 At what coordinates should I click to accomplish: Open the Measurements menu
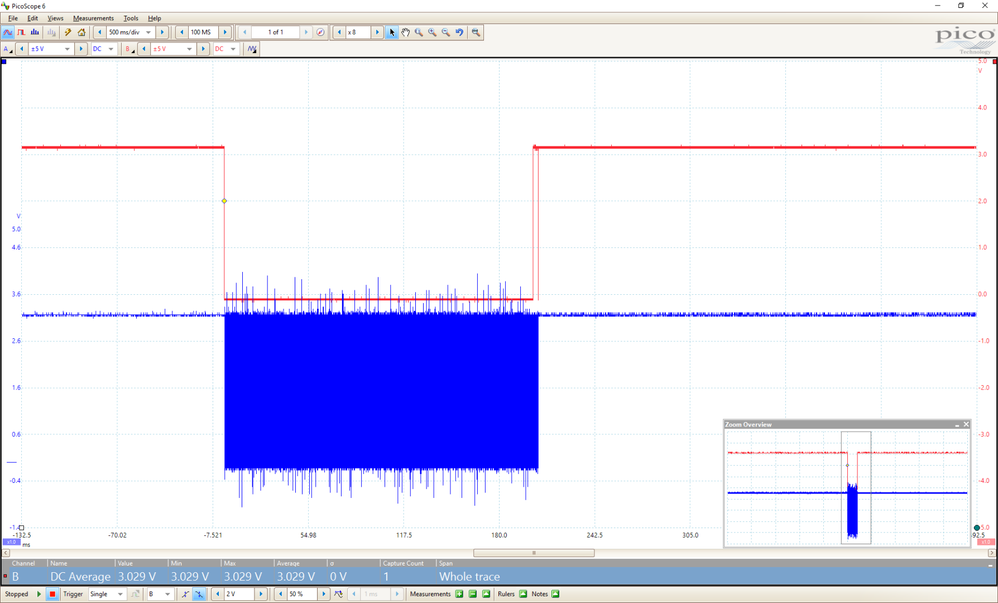click(94, 18)
